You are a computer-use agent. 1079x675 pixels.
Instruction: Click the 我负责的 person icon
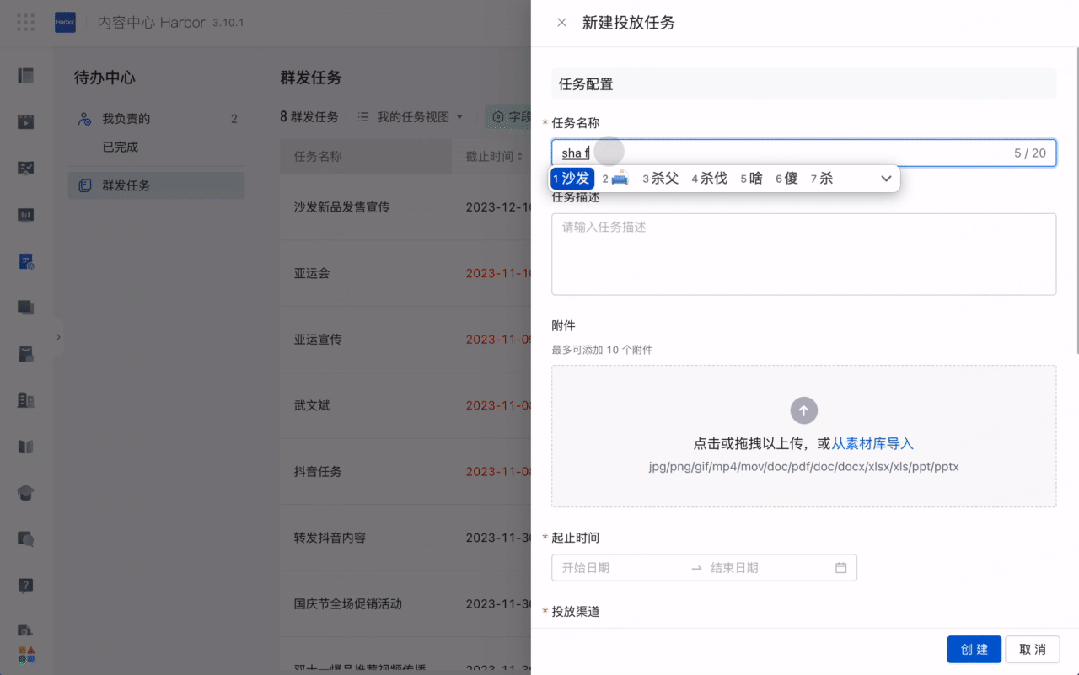tap(84, 119)
